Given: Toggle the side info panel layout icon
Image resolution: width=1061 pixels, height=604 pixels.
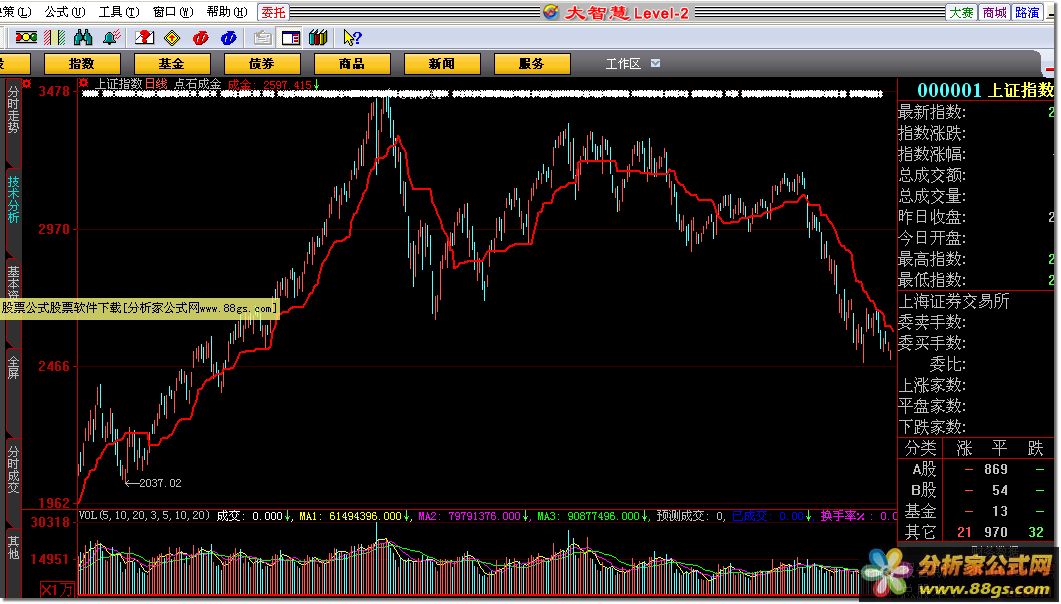Looking at the screenshot, I should [290, 38].
